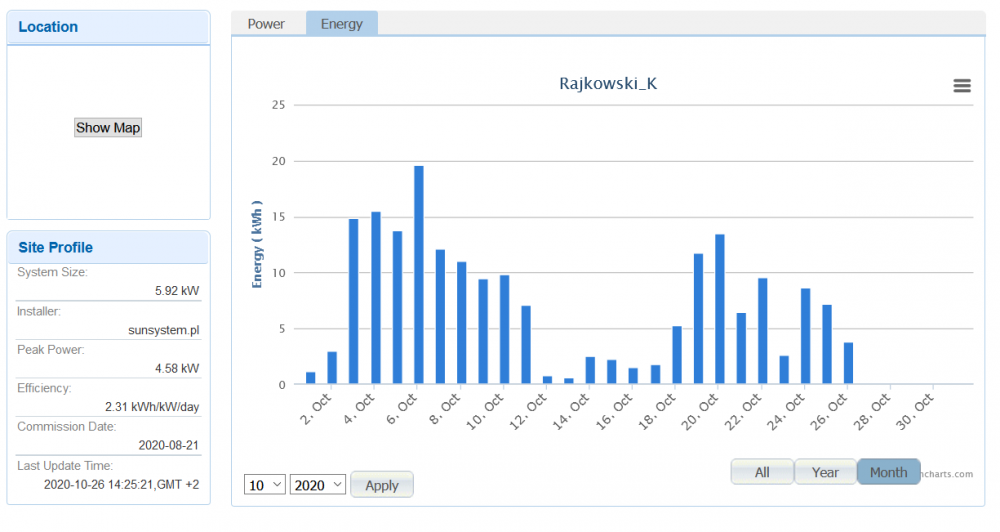Image resolution: width=1000 pixels, height=532 pixels.
Task: Click the energy bar for 20 Oct
Action: coord(720,309)
